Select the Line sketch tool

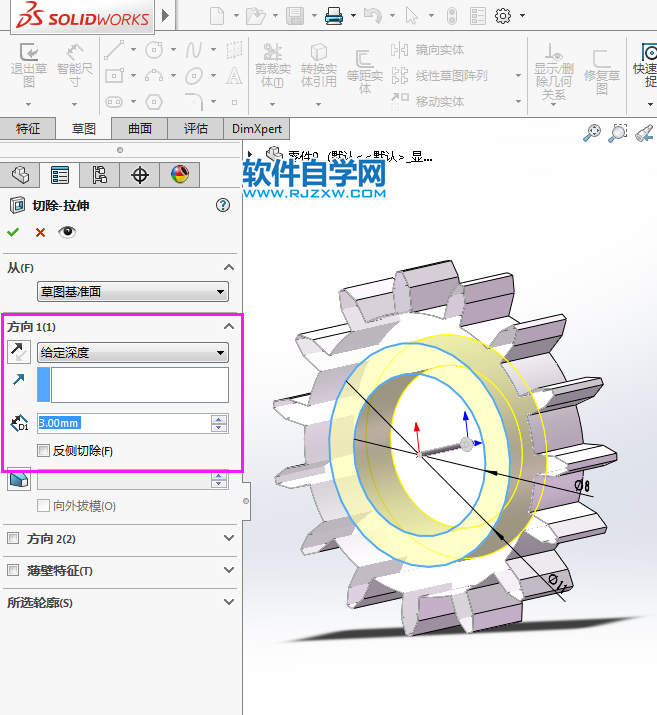pyautogui.click(x=114, y=50)
